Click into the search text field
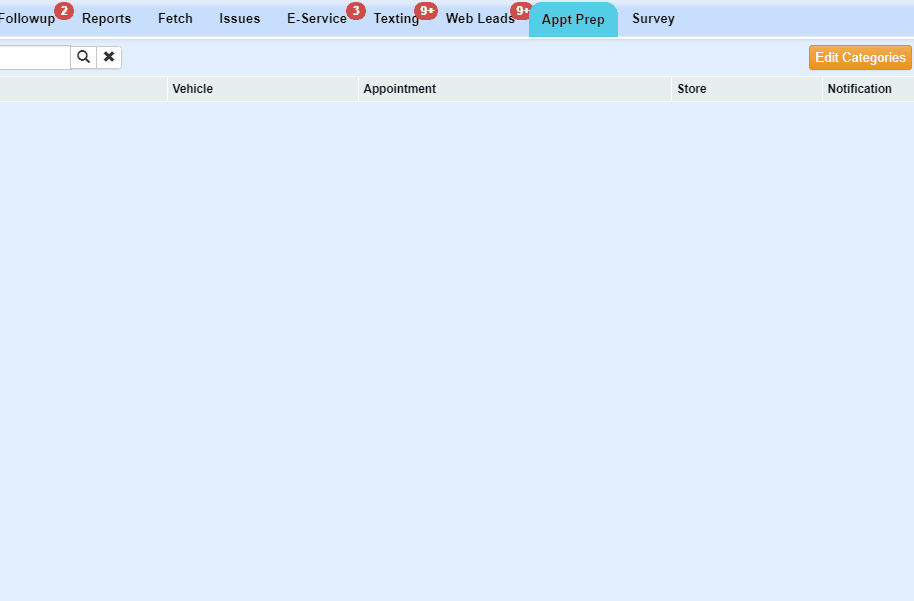This screenshot has width=914, height=601. click(x=35, y=57)
